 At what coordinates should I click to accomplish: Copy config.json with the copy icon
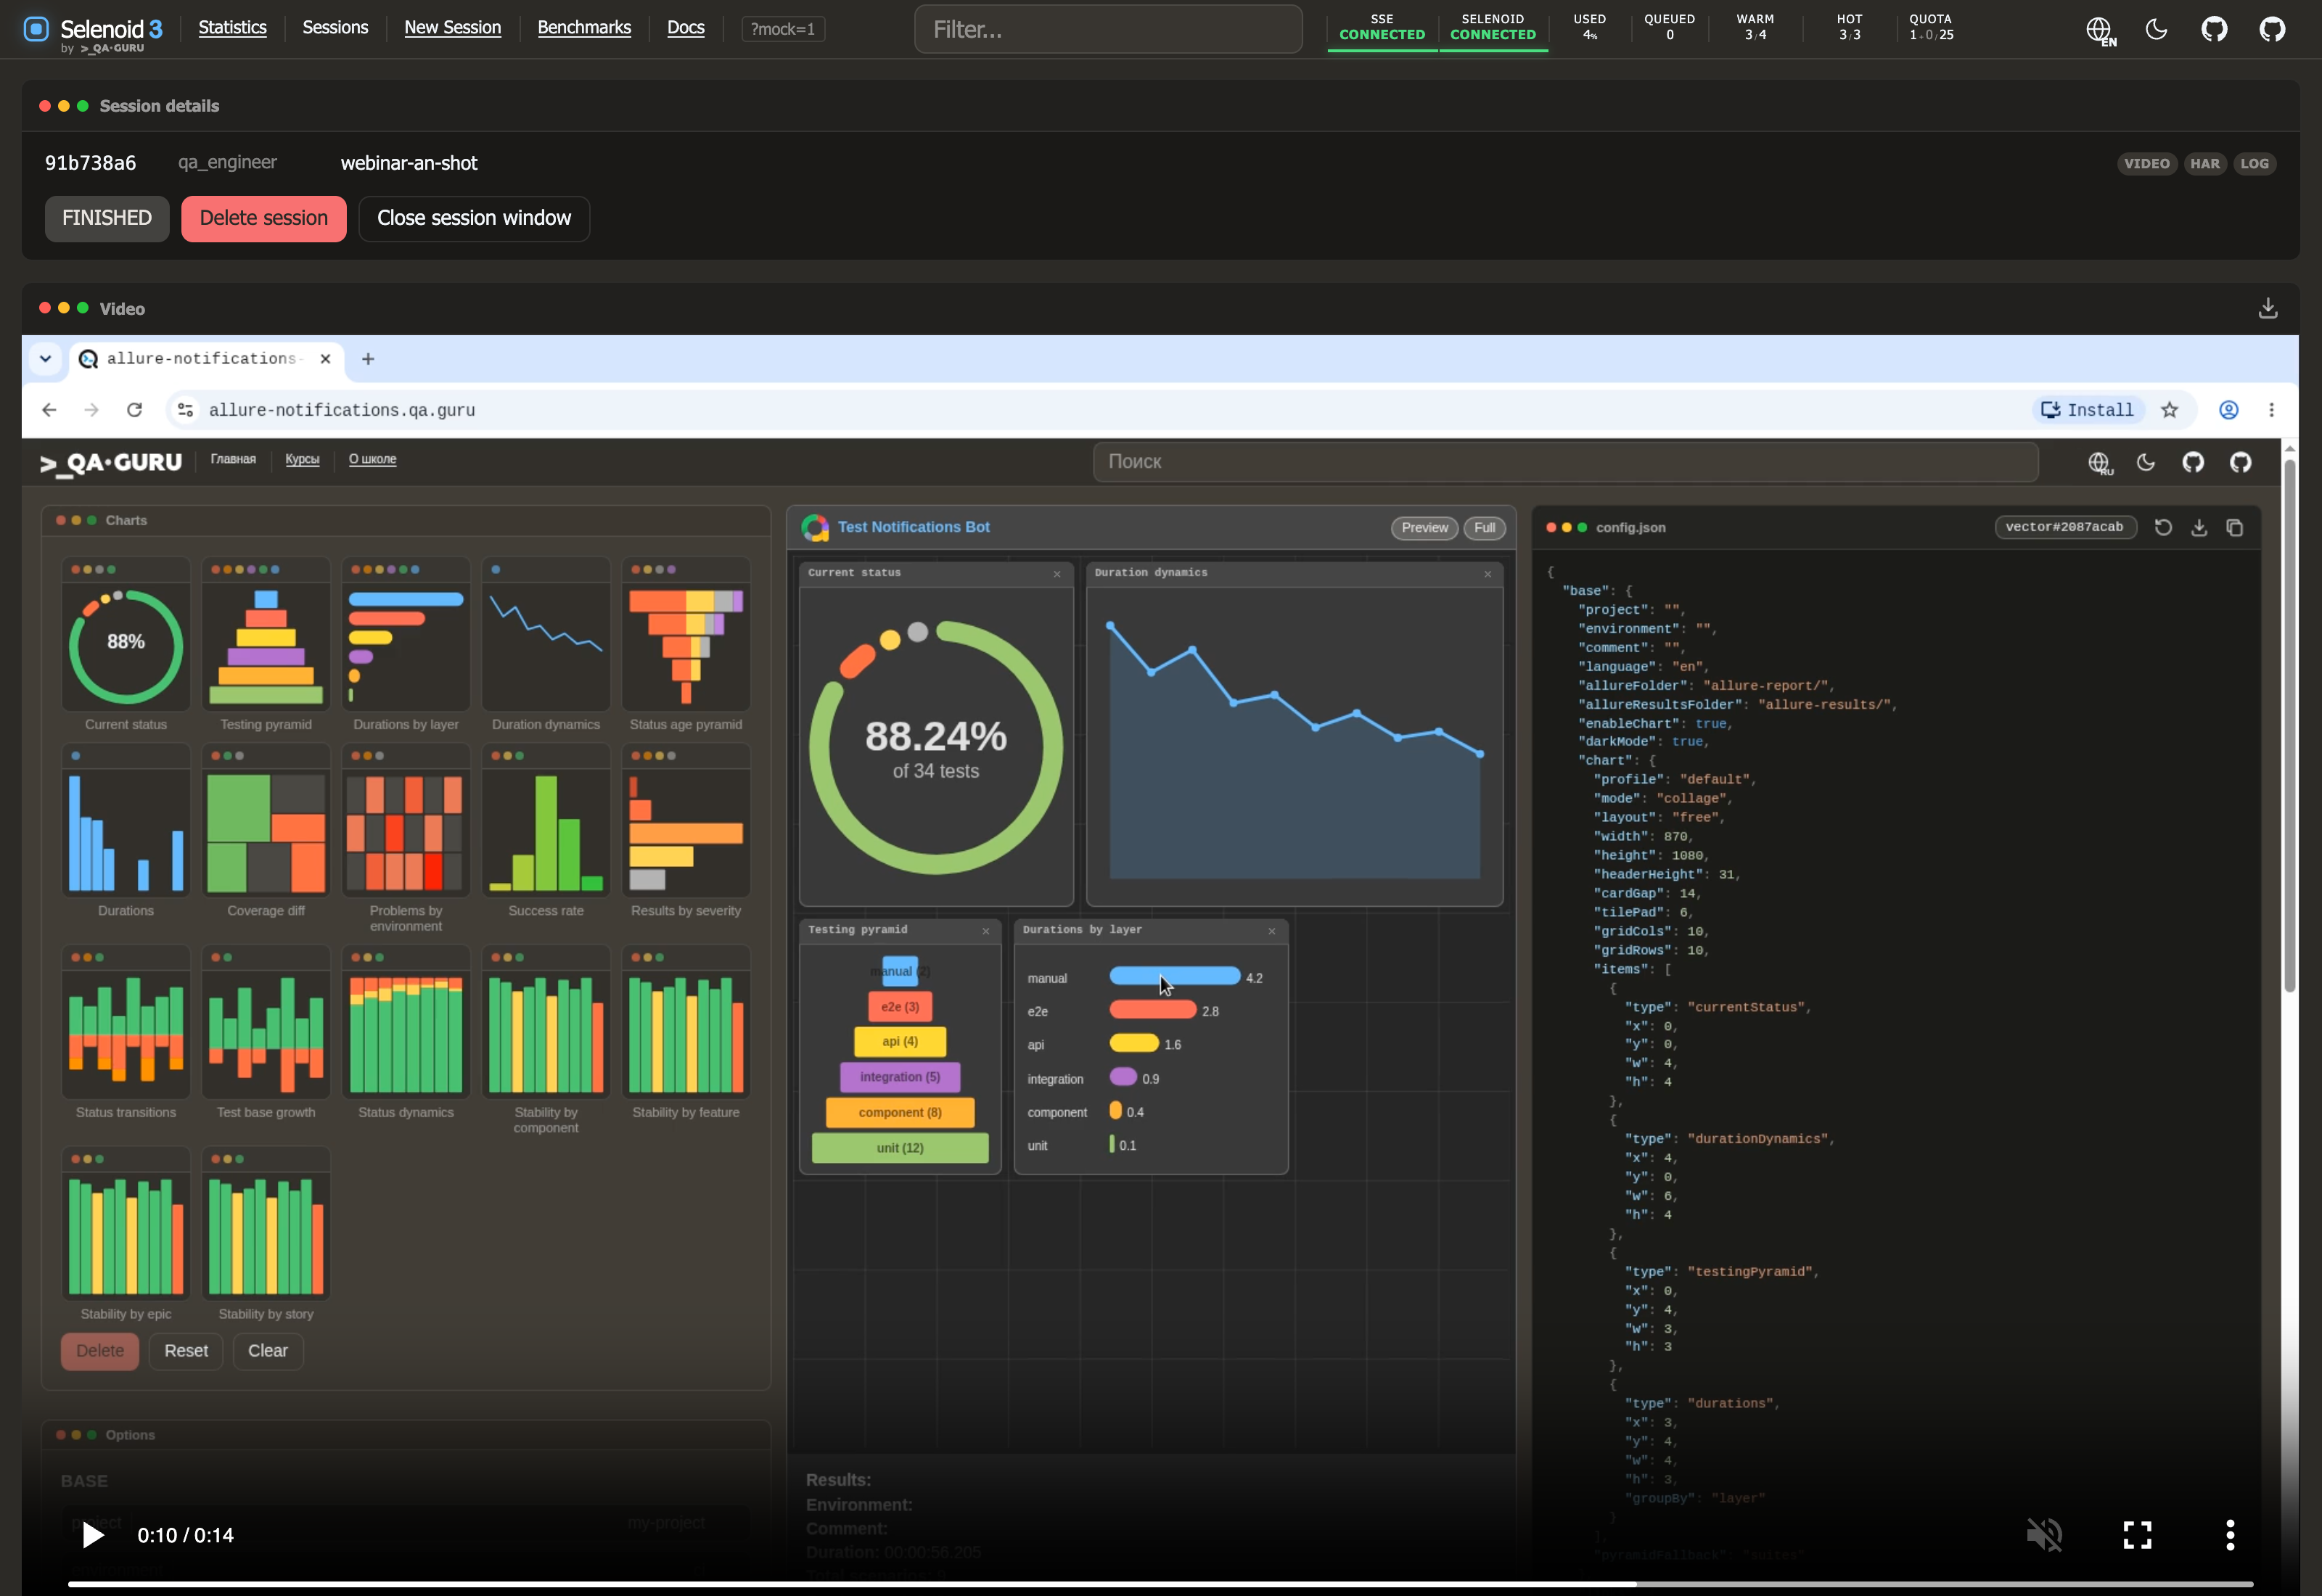coord(2235,528)
